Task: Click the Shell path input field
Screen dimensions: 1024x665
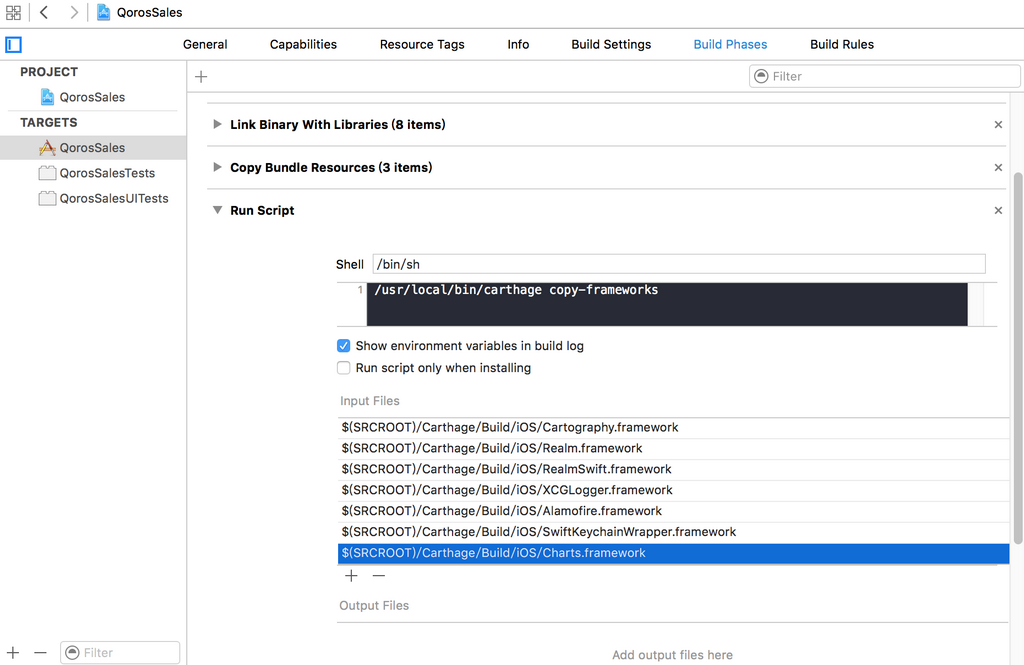Action: [x=678, y=264]
